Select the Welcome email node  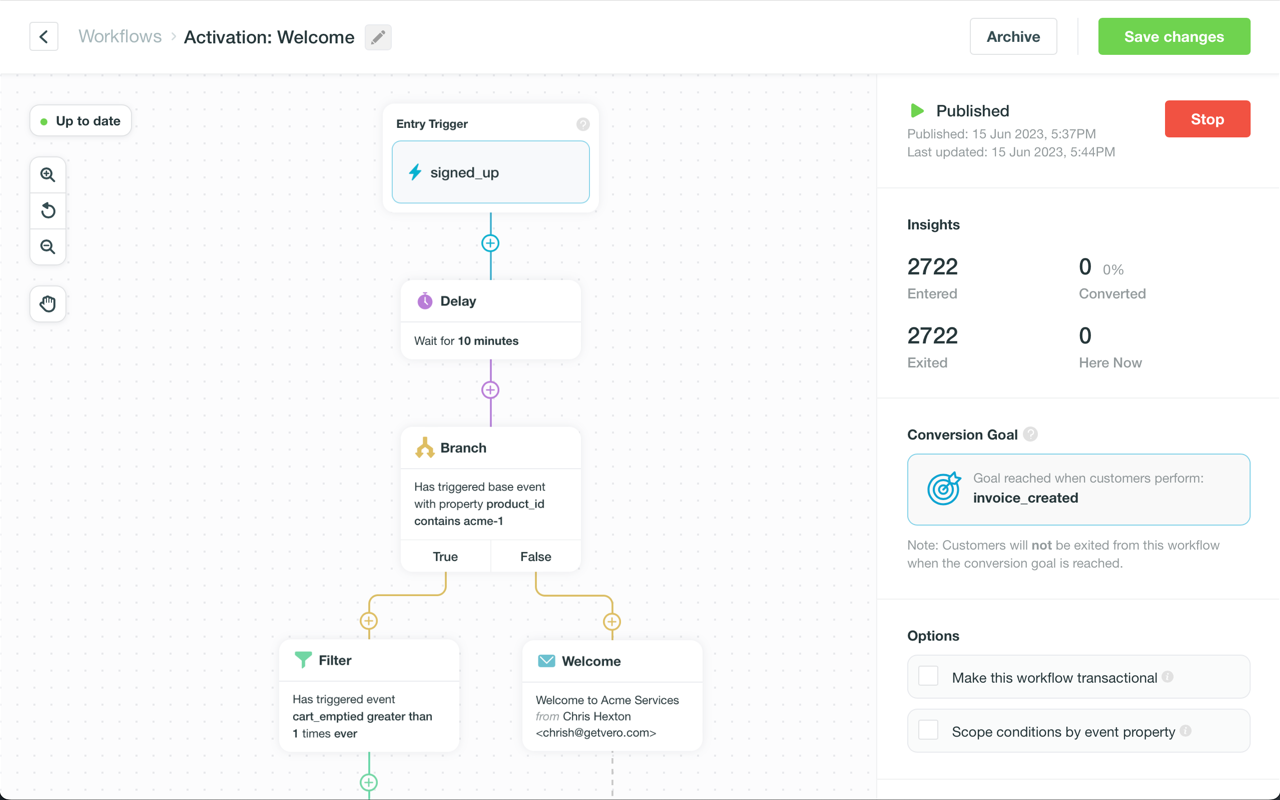pos(612,696)
